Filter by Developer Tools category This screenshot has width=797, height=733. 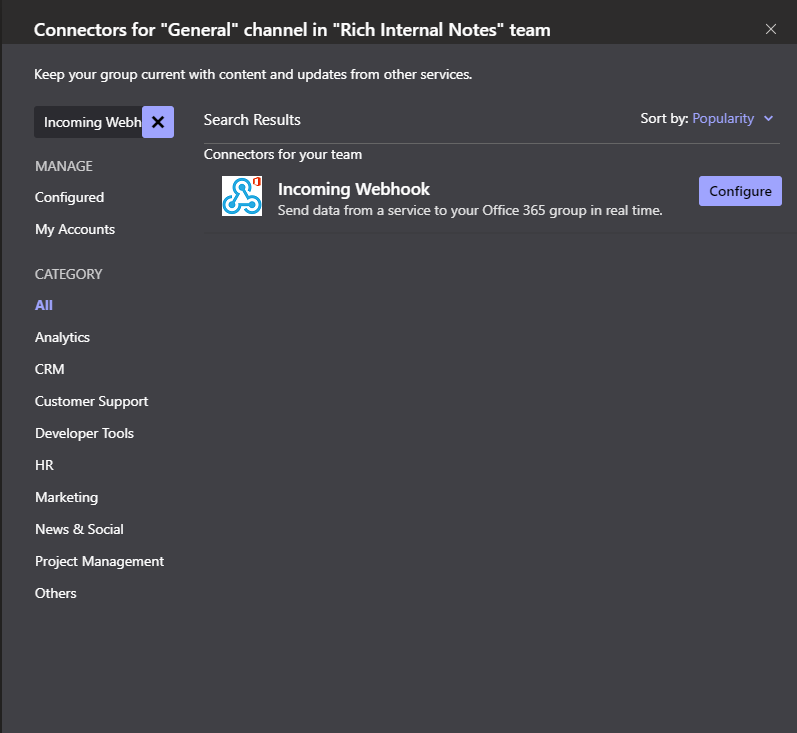click(84, 433)
